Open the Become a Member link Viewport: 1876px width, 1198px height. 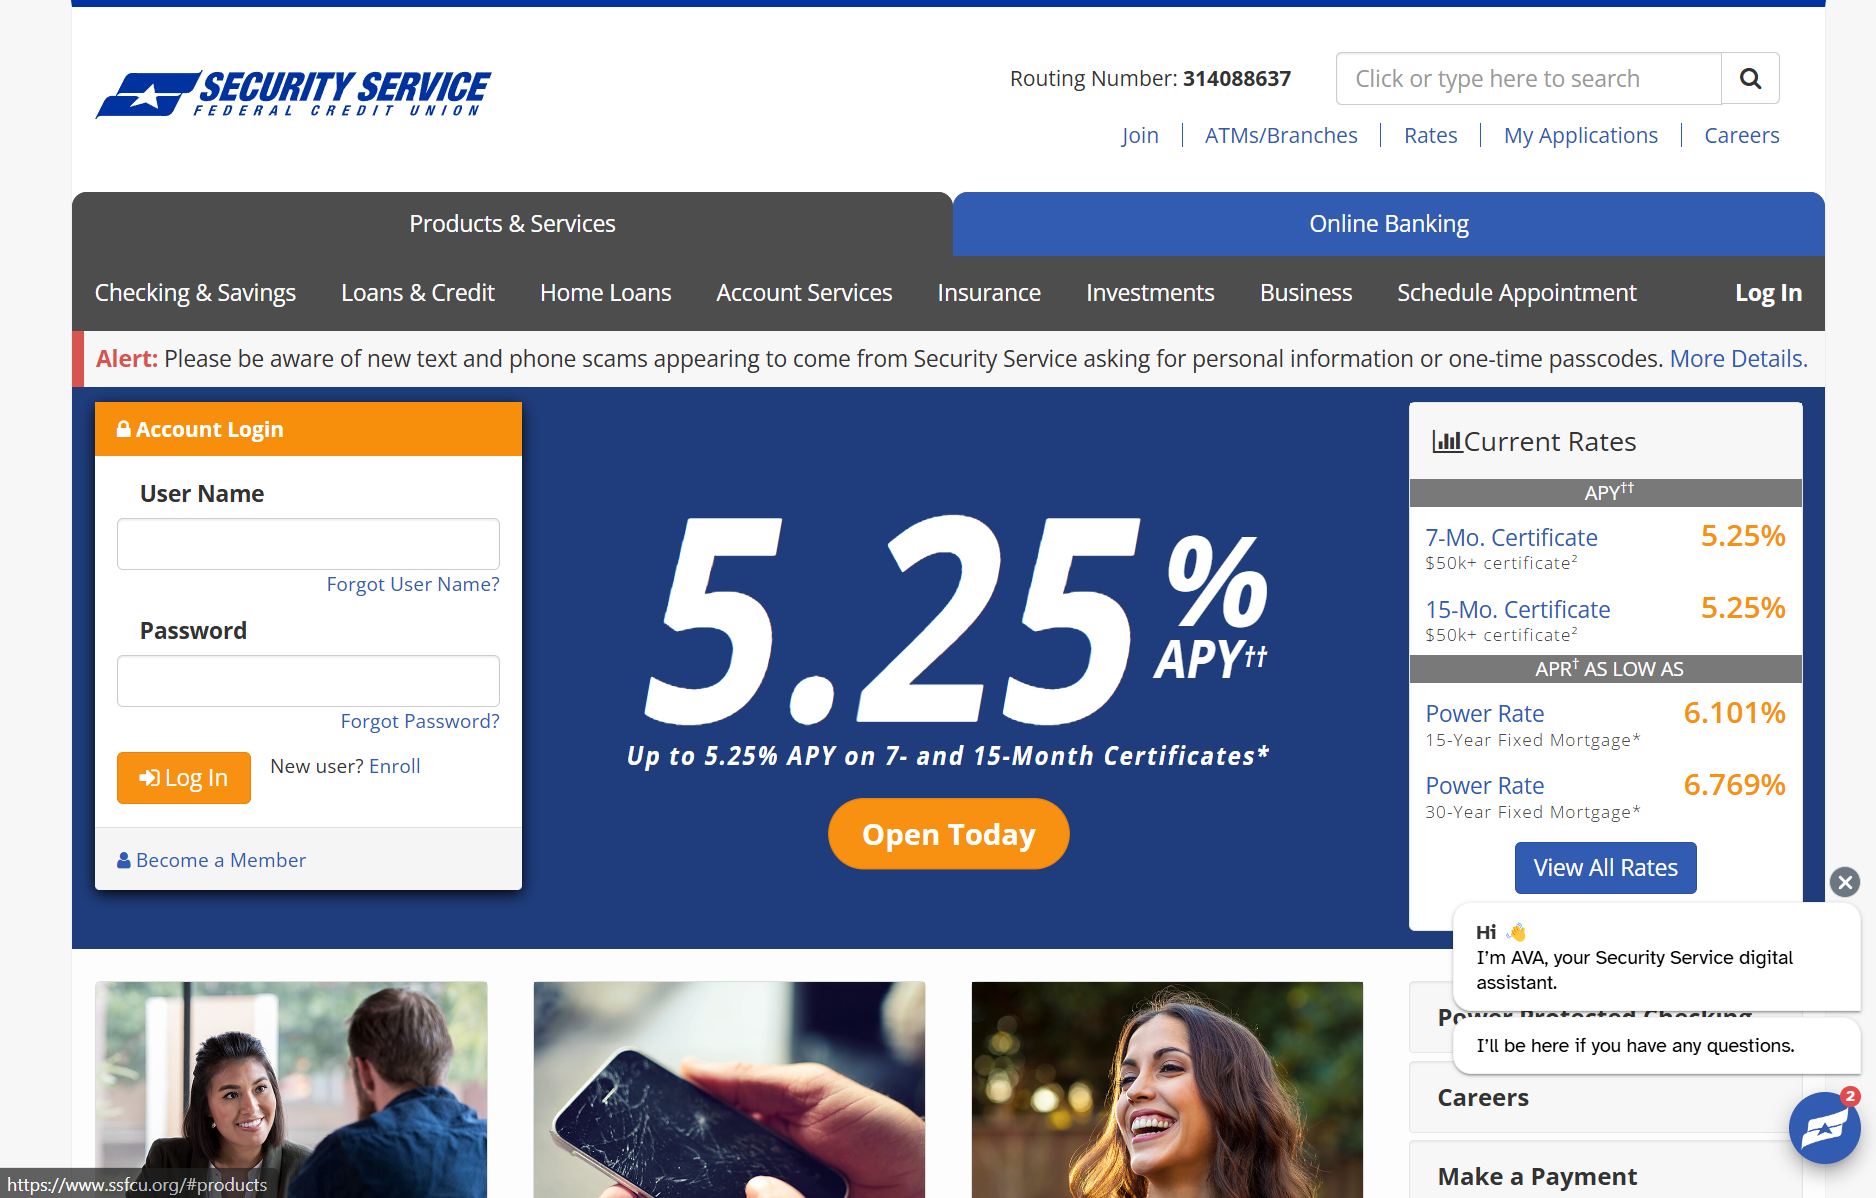pyautogui.click(x=212, y=860)
